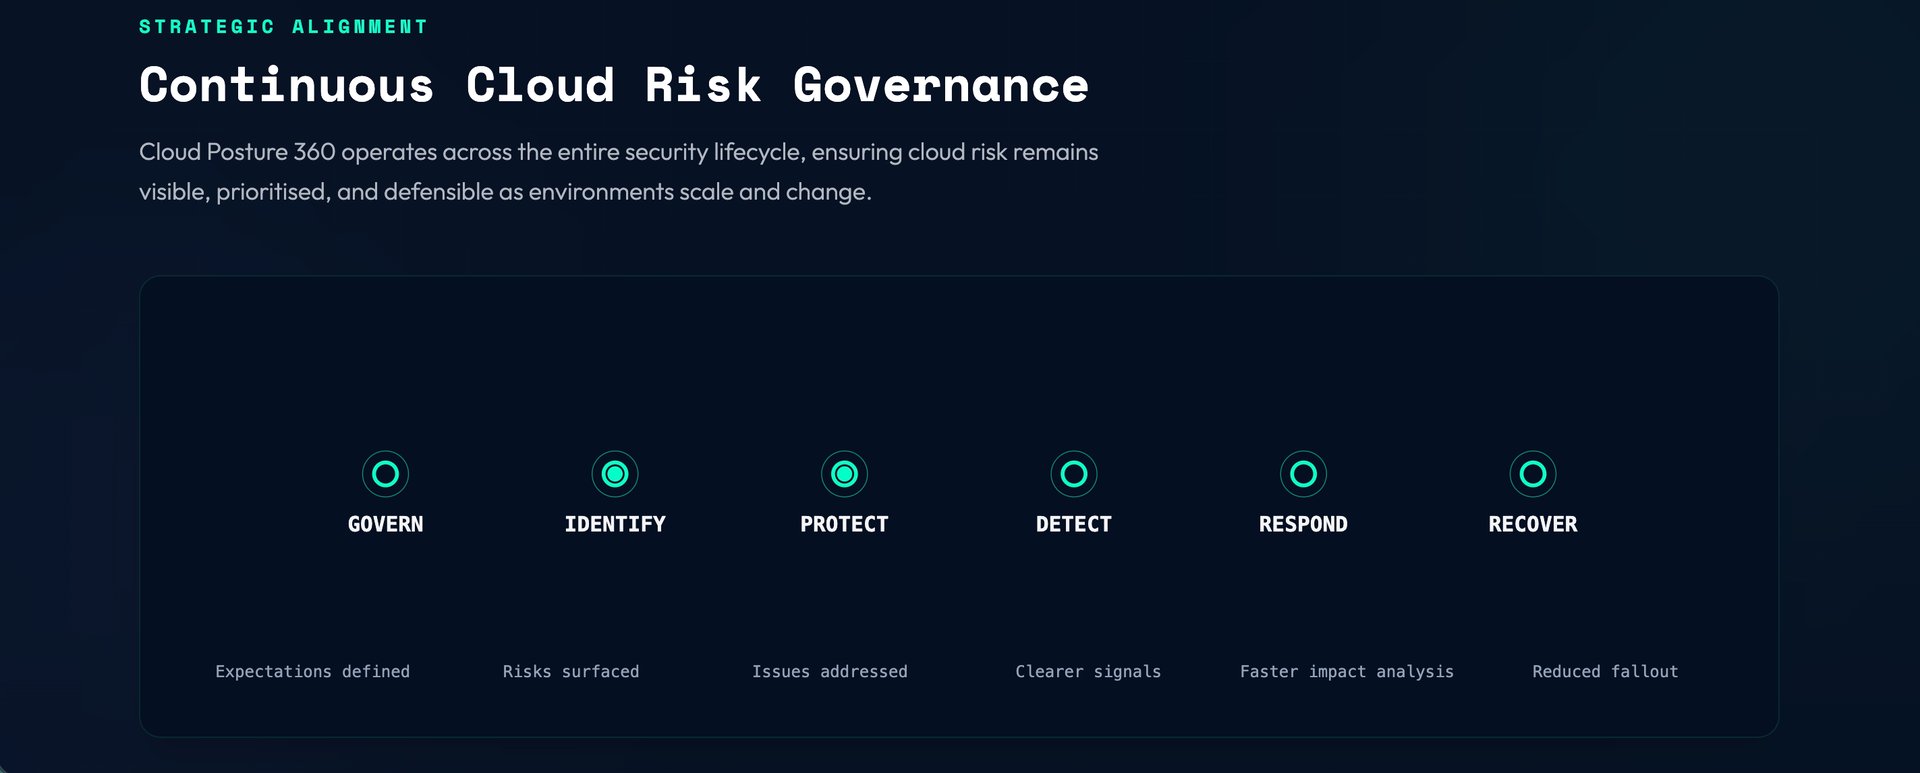The height and width of the screenshot is (773, 1920).
Task: Click the Identify stage circle icon
Action: point(615,474)
